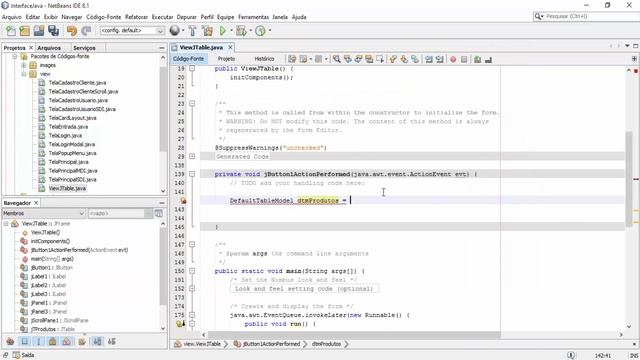Click the Debug Project icon
Screen dimensions: 640x360
tap(241, 31)
